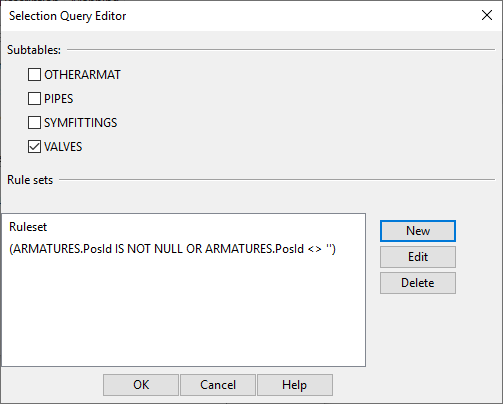The width and height of the screenshot is (503, 404).
Task: Click the Edit rule set button
Action: 418,257
